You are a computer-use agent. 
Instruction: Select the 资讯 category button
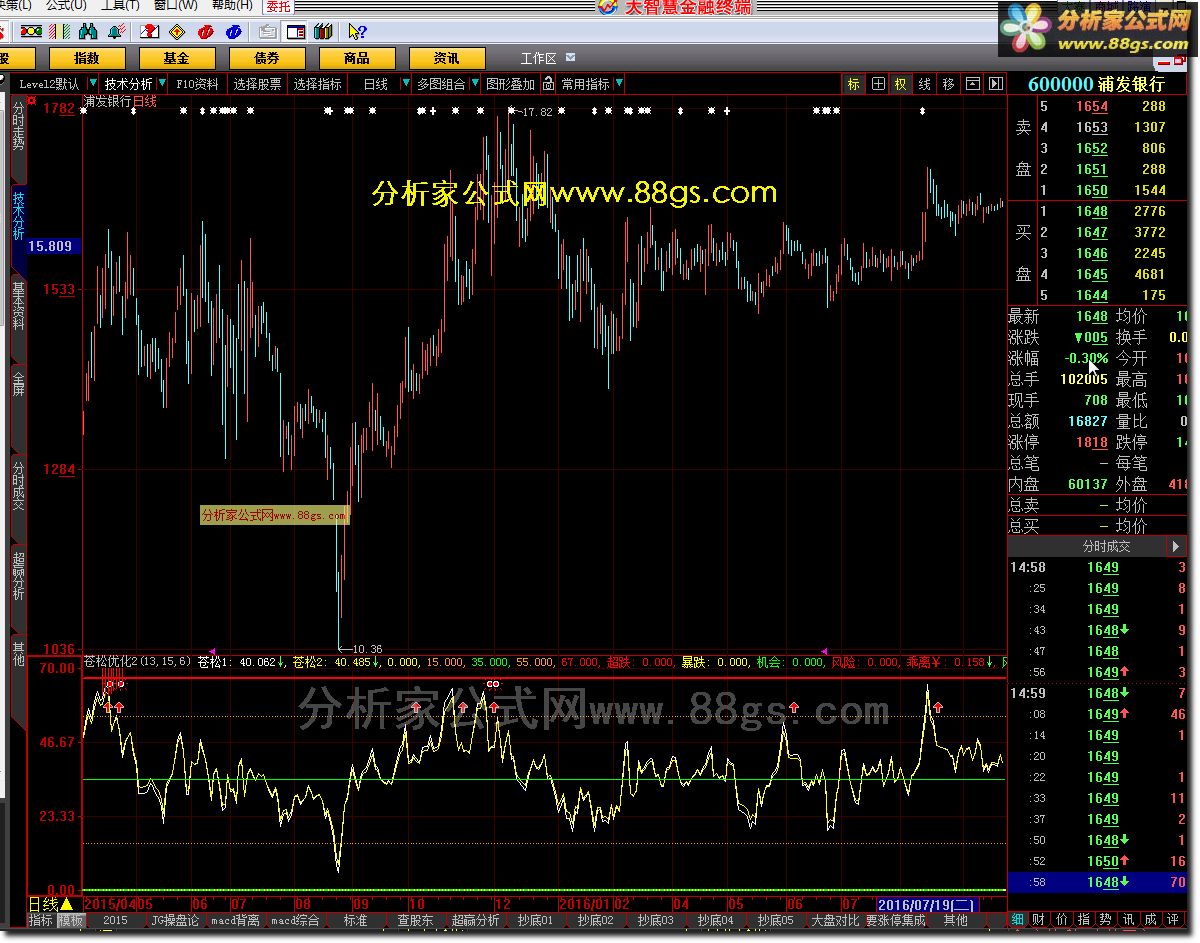447,58
